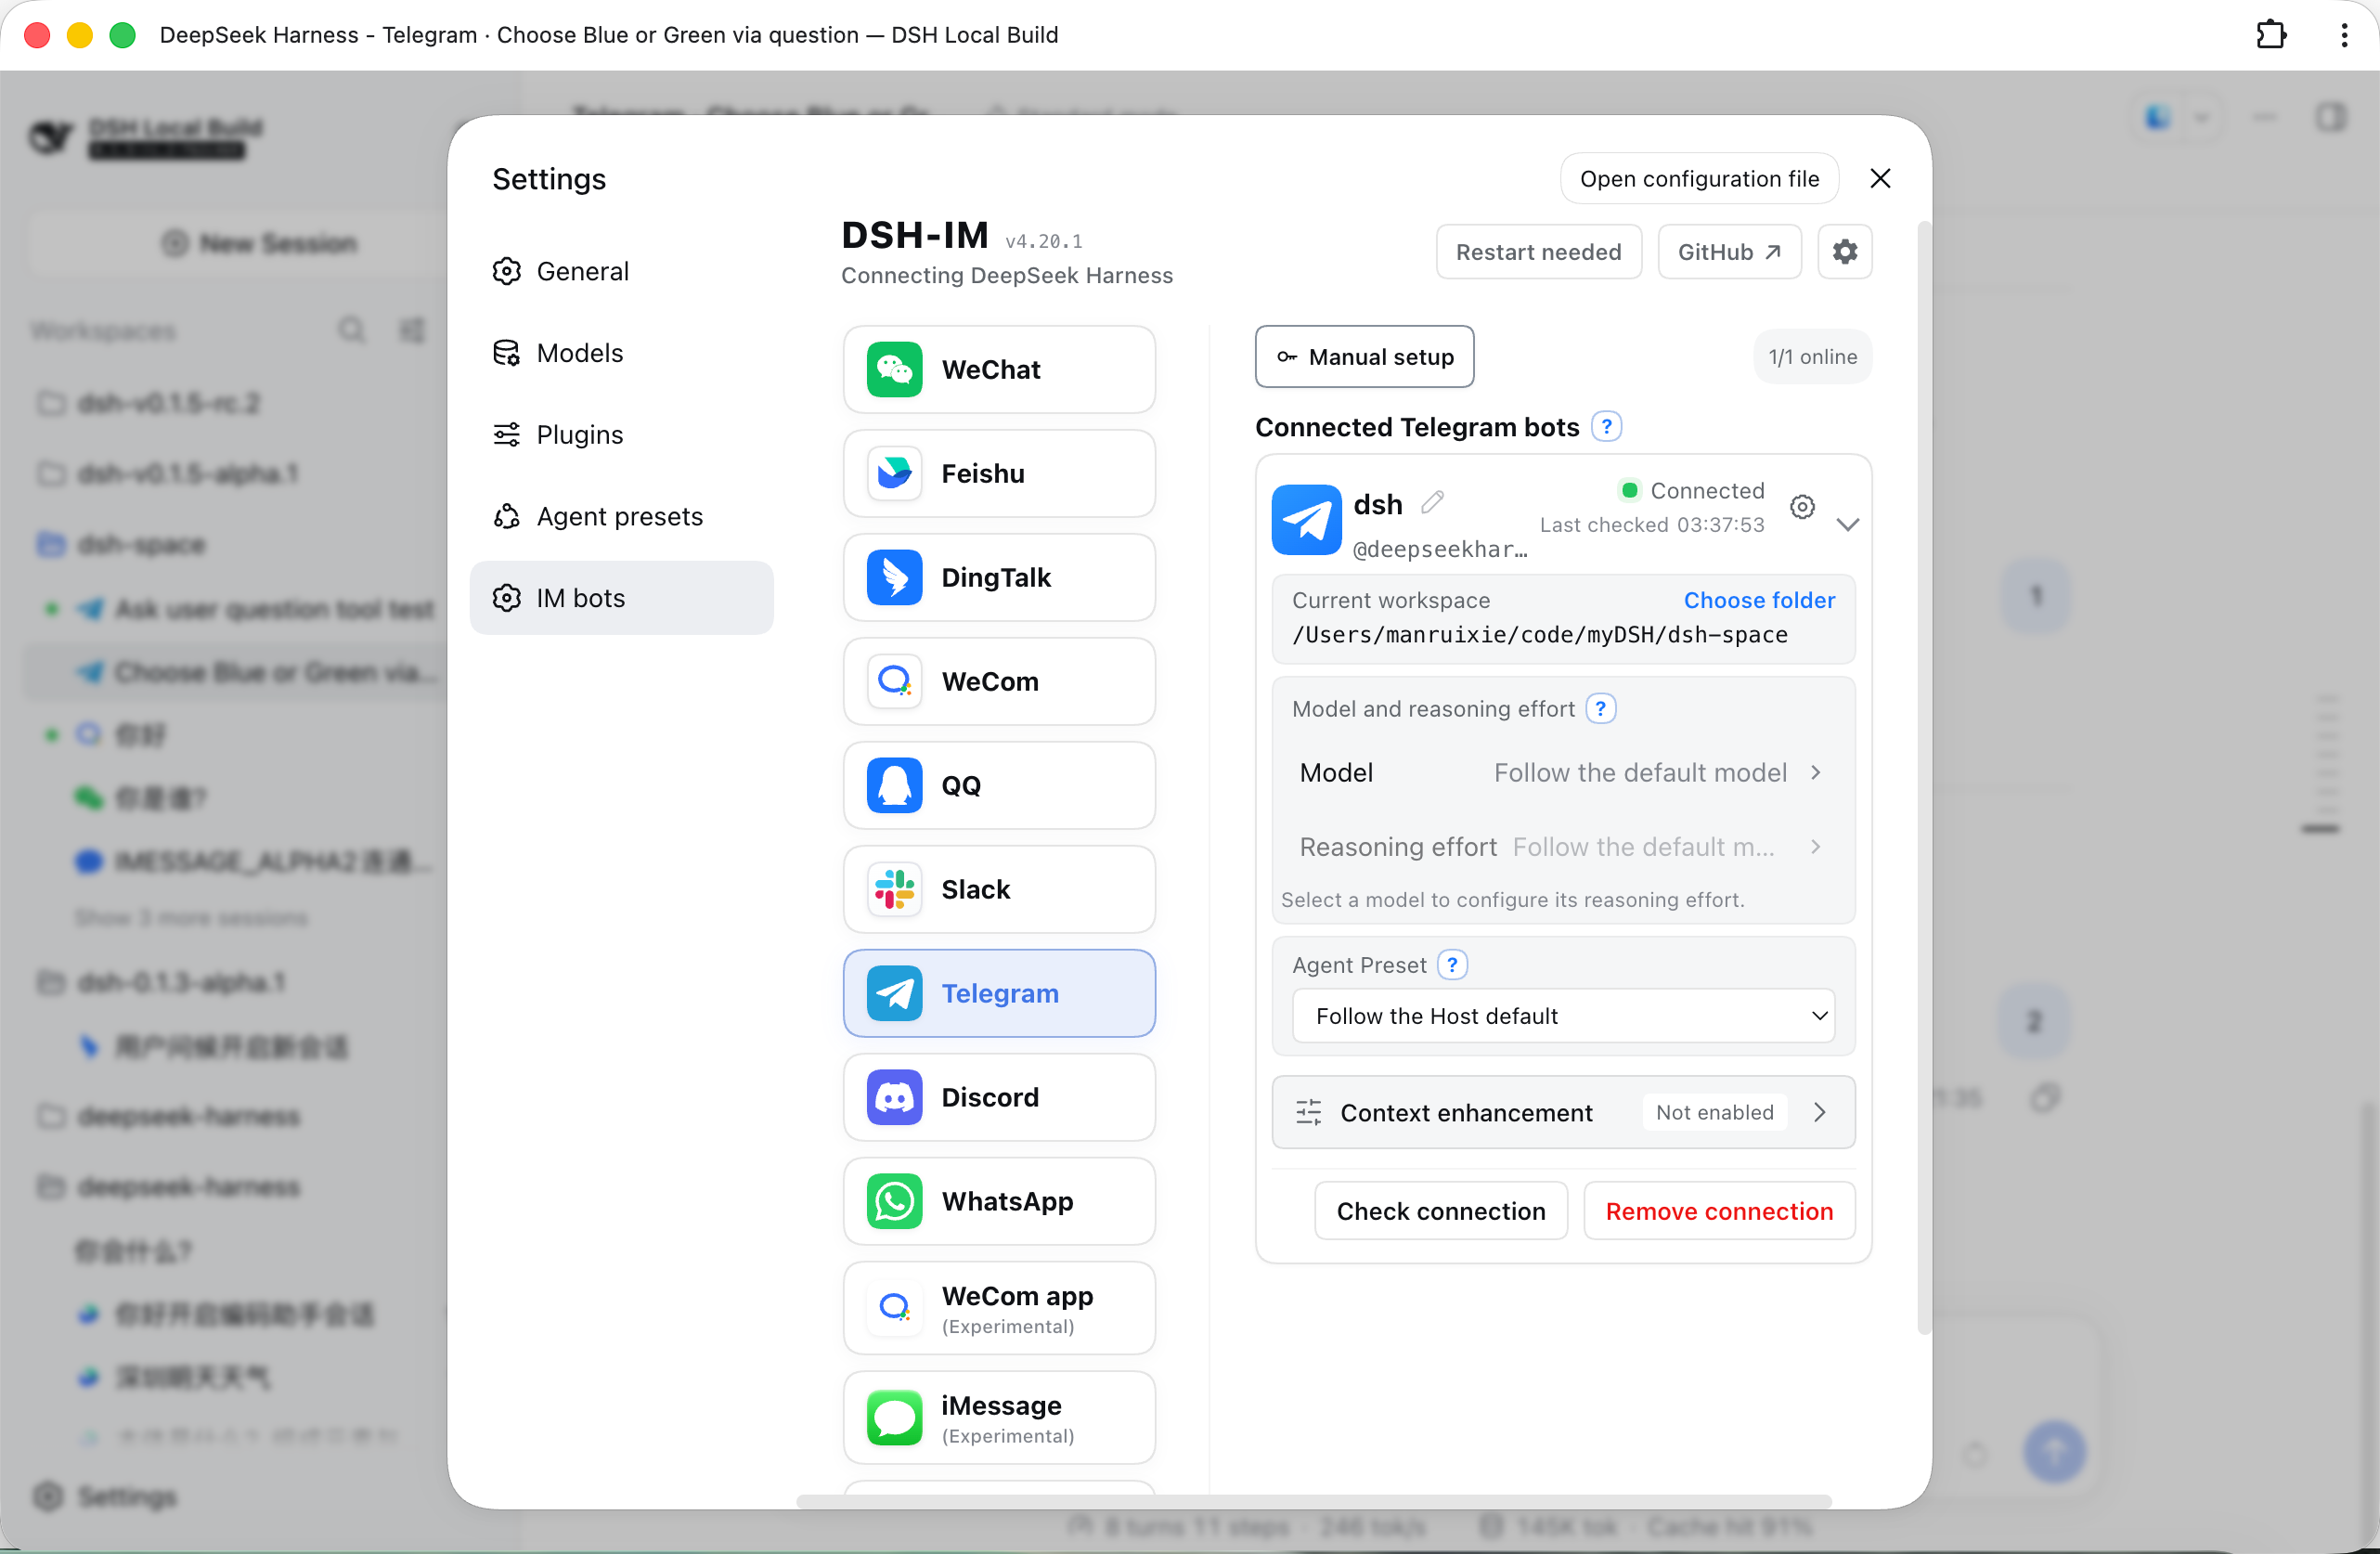This screenshot has height=1554, width=2380.
Task: Click the Not enabled status label
Action: 1714,1113
